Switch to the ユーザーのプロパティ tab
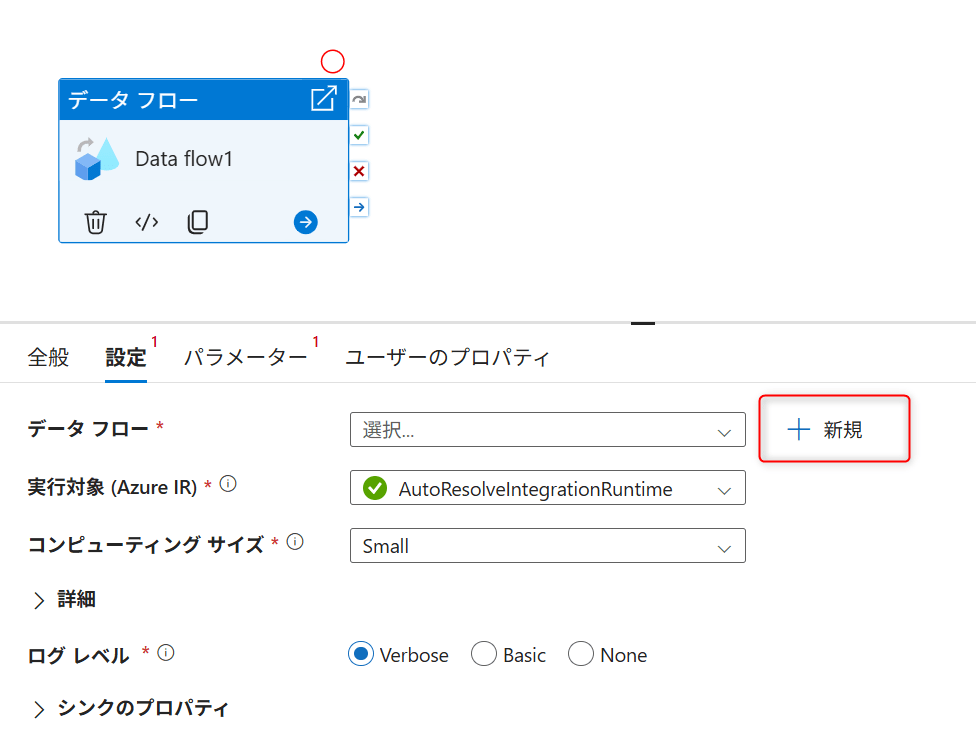Viewport: 976px width, 745px height. coord(448,357)
